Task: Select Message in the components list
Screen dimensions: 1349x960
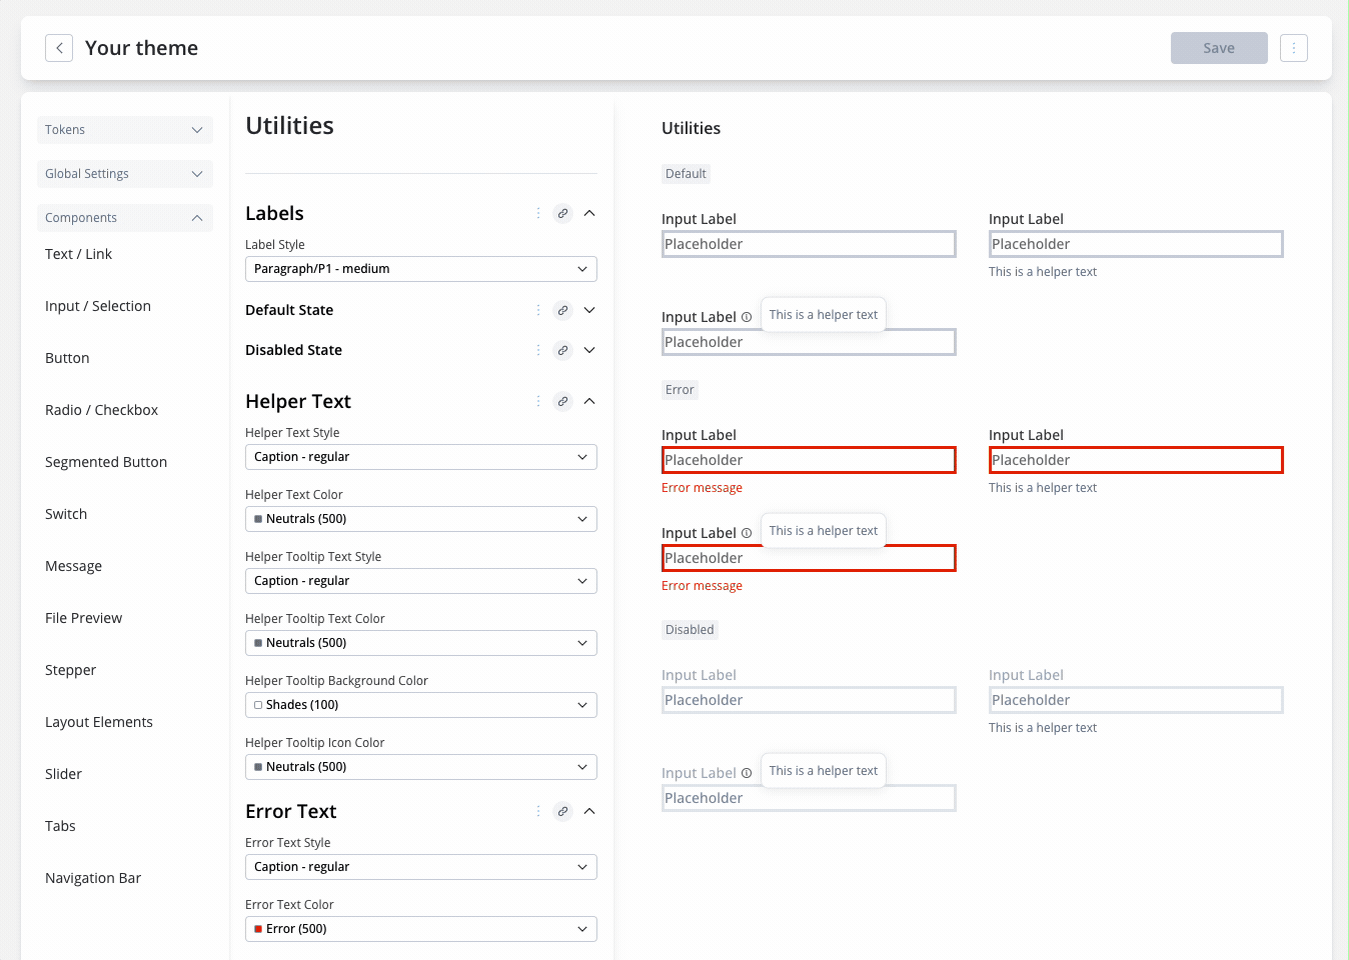Action: (x=73, y=566)
